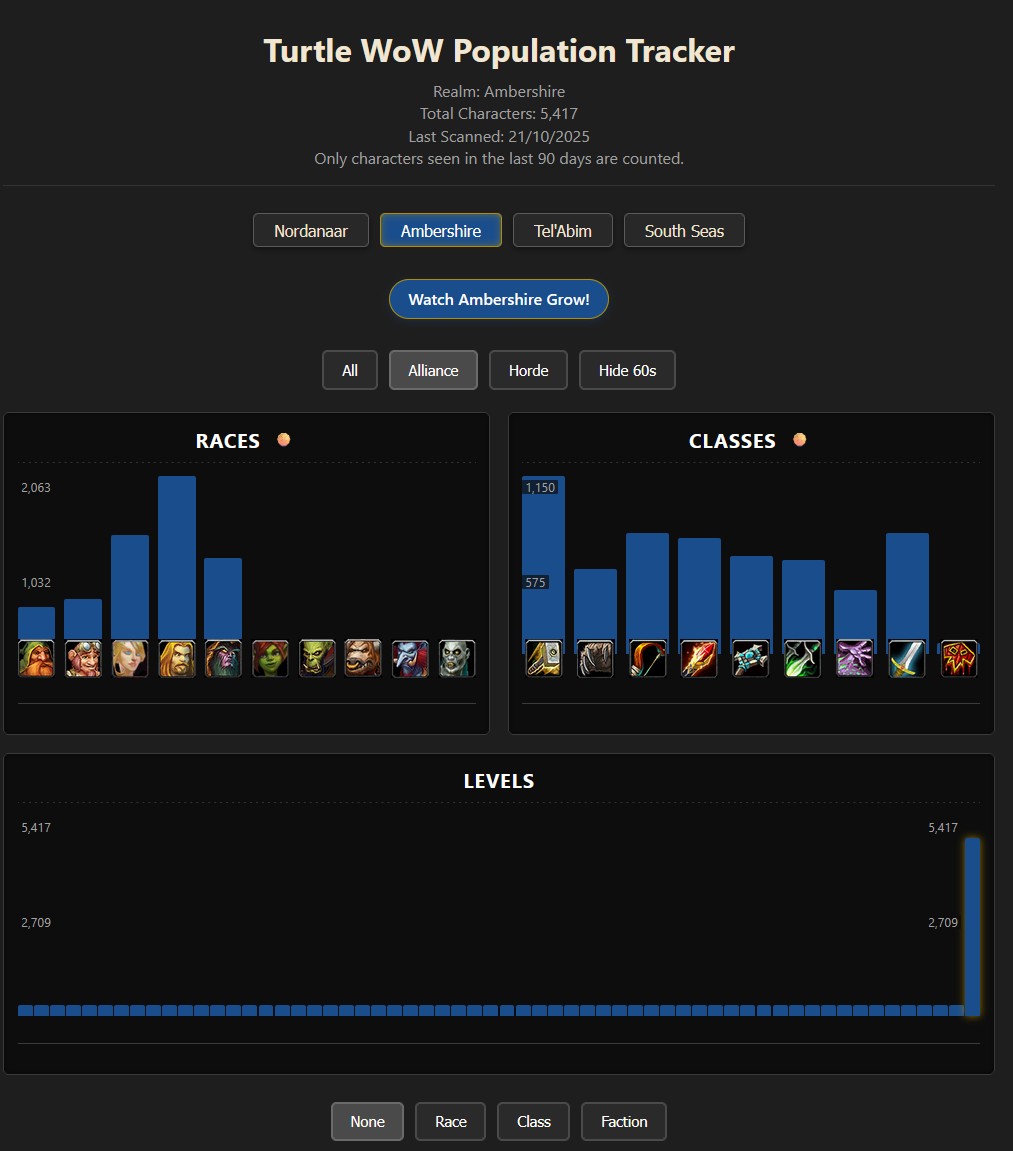The image size is (1013, 1151).
Task: Click the Gnome race portrait icon
Action: 83,658
